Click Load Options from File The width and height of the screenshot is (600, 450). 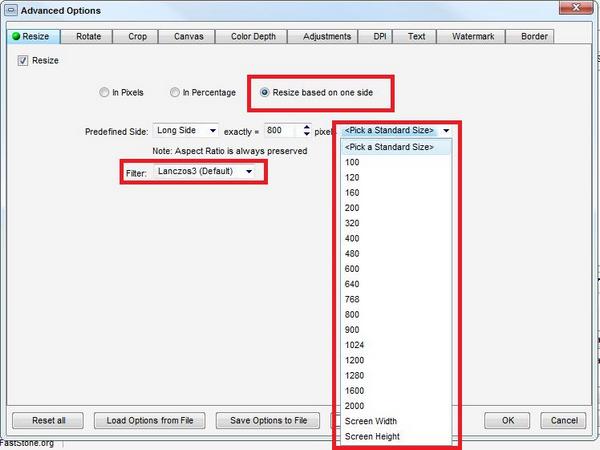click(x=150, y=420)
